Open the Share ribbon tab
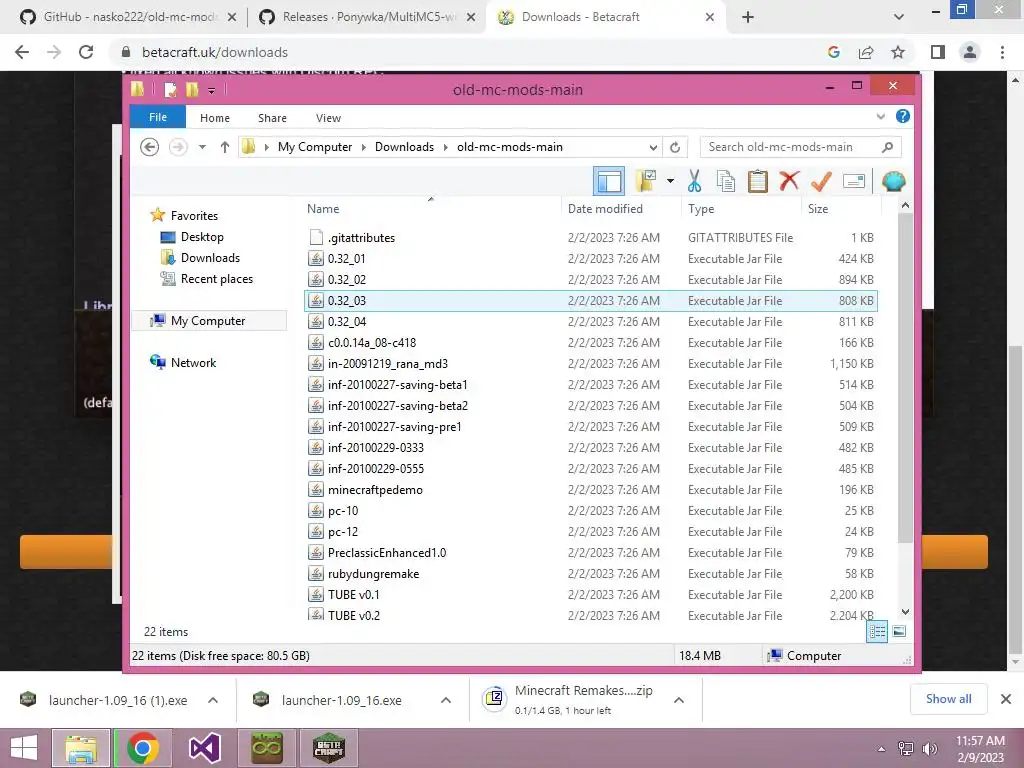Screen dimensions: 1024x768 pyautogui.click(x=272, y=118)
